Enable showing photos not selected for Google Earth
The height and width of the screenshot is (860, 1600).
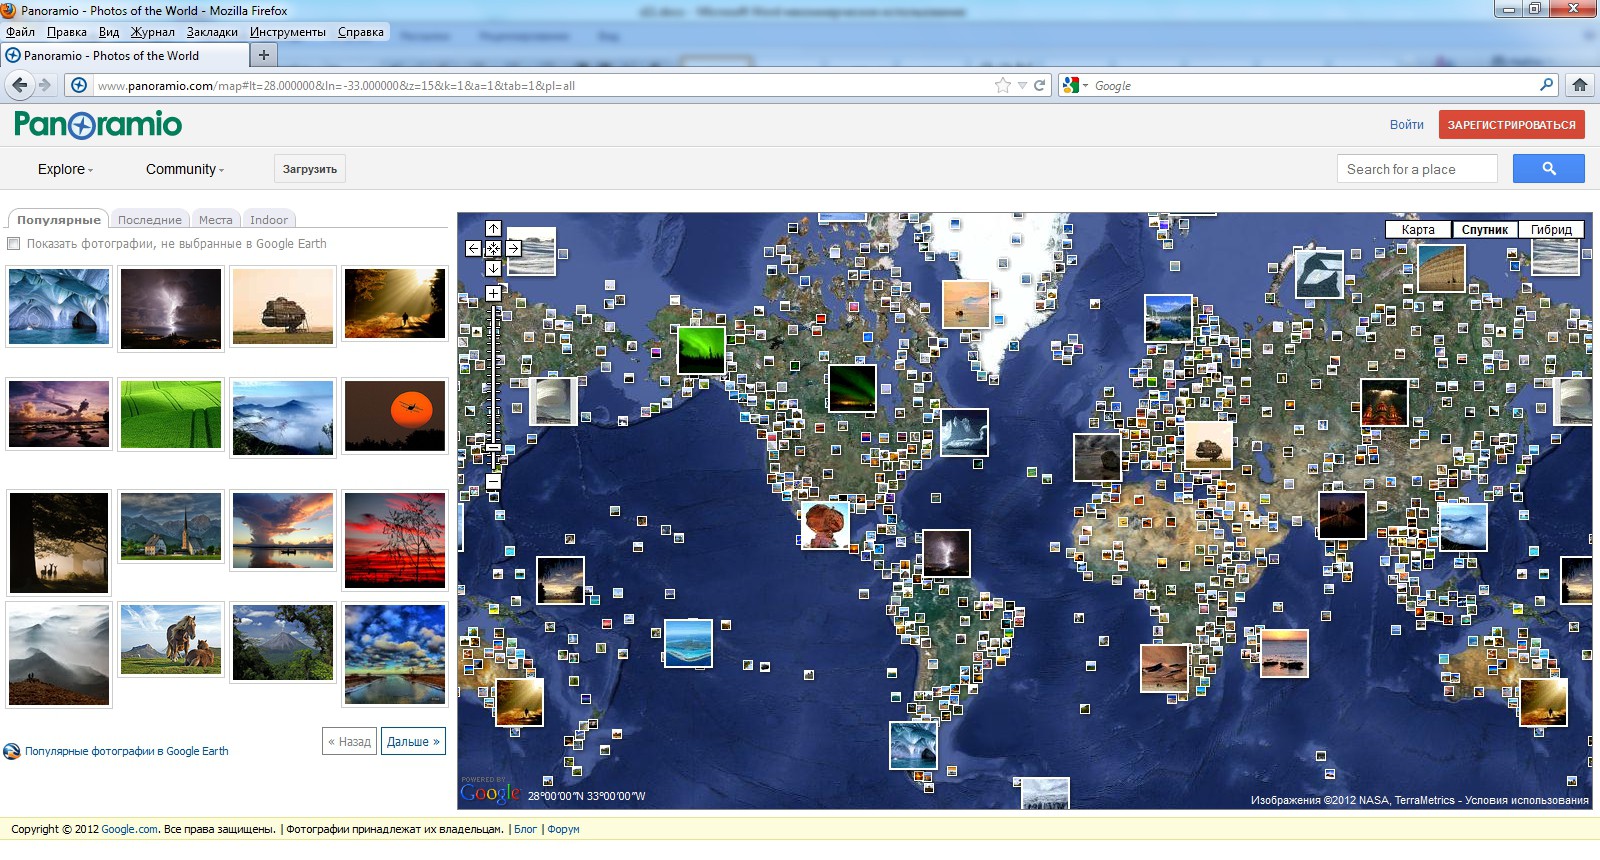[x=14, y=244]
